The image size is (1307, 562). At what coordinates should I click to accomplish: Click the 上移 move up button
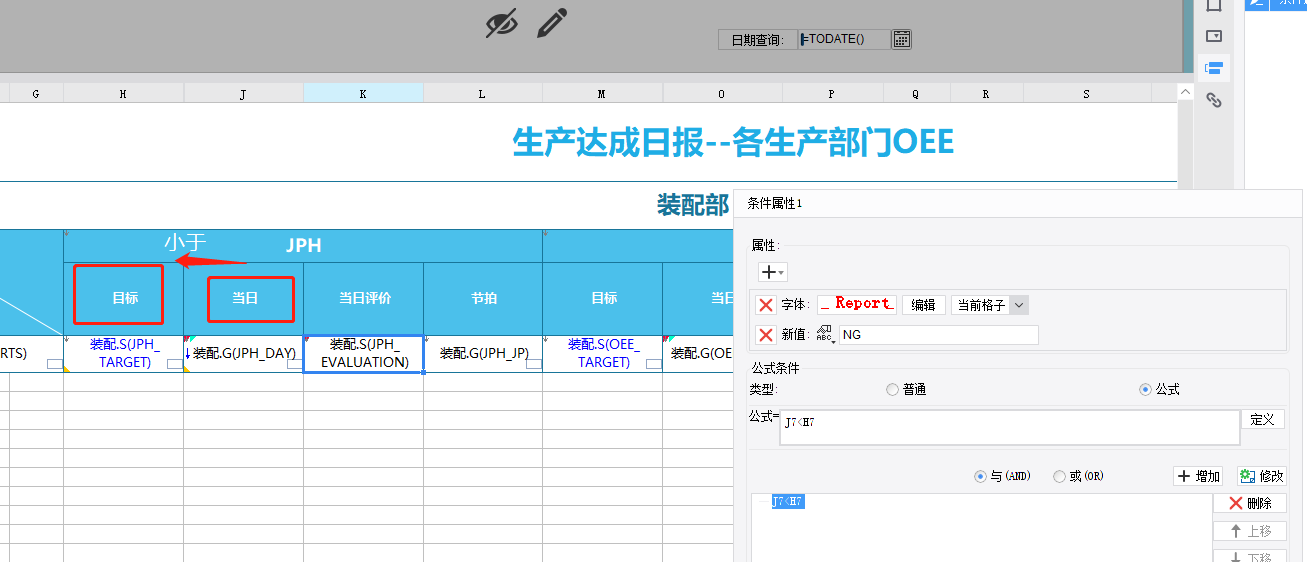[1249, 532]
